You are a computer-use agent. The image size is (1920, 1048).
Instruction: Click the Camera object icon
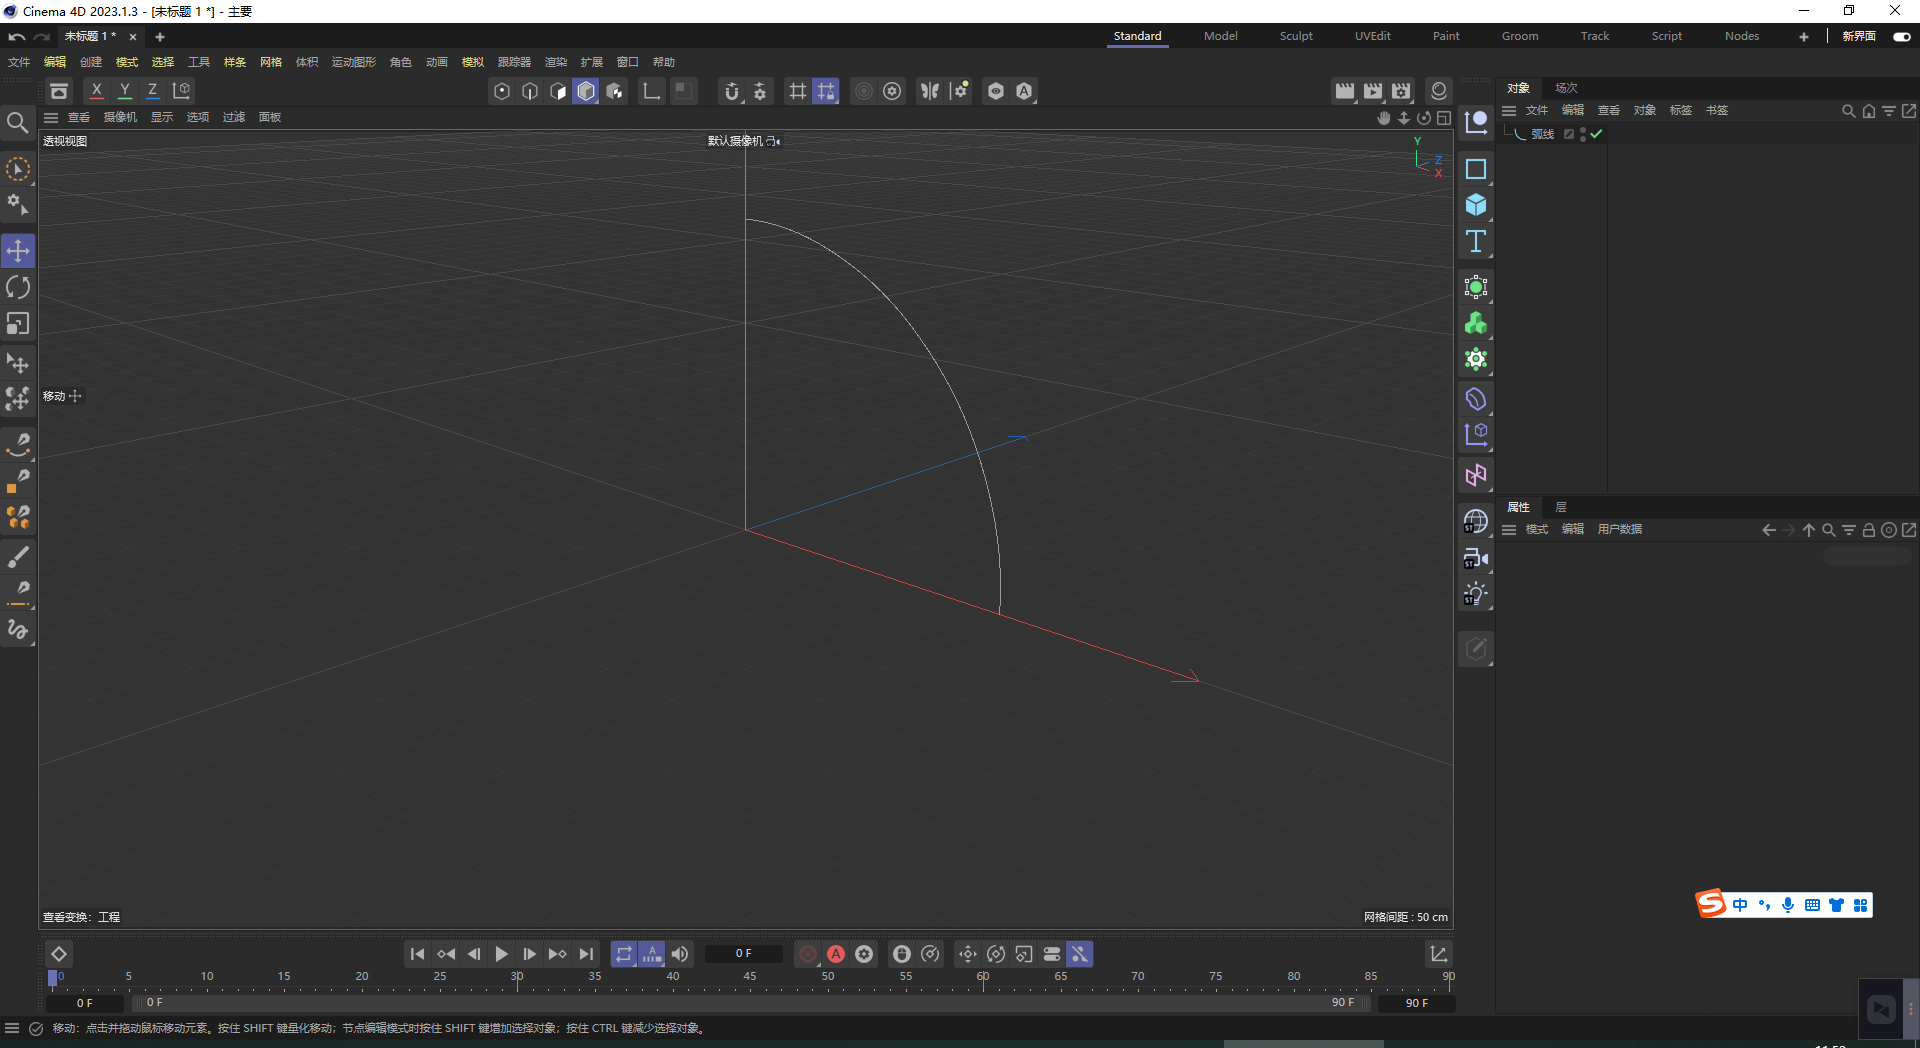pyautogui.click(x=1476, y=558)
